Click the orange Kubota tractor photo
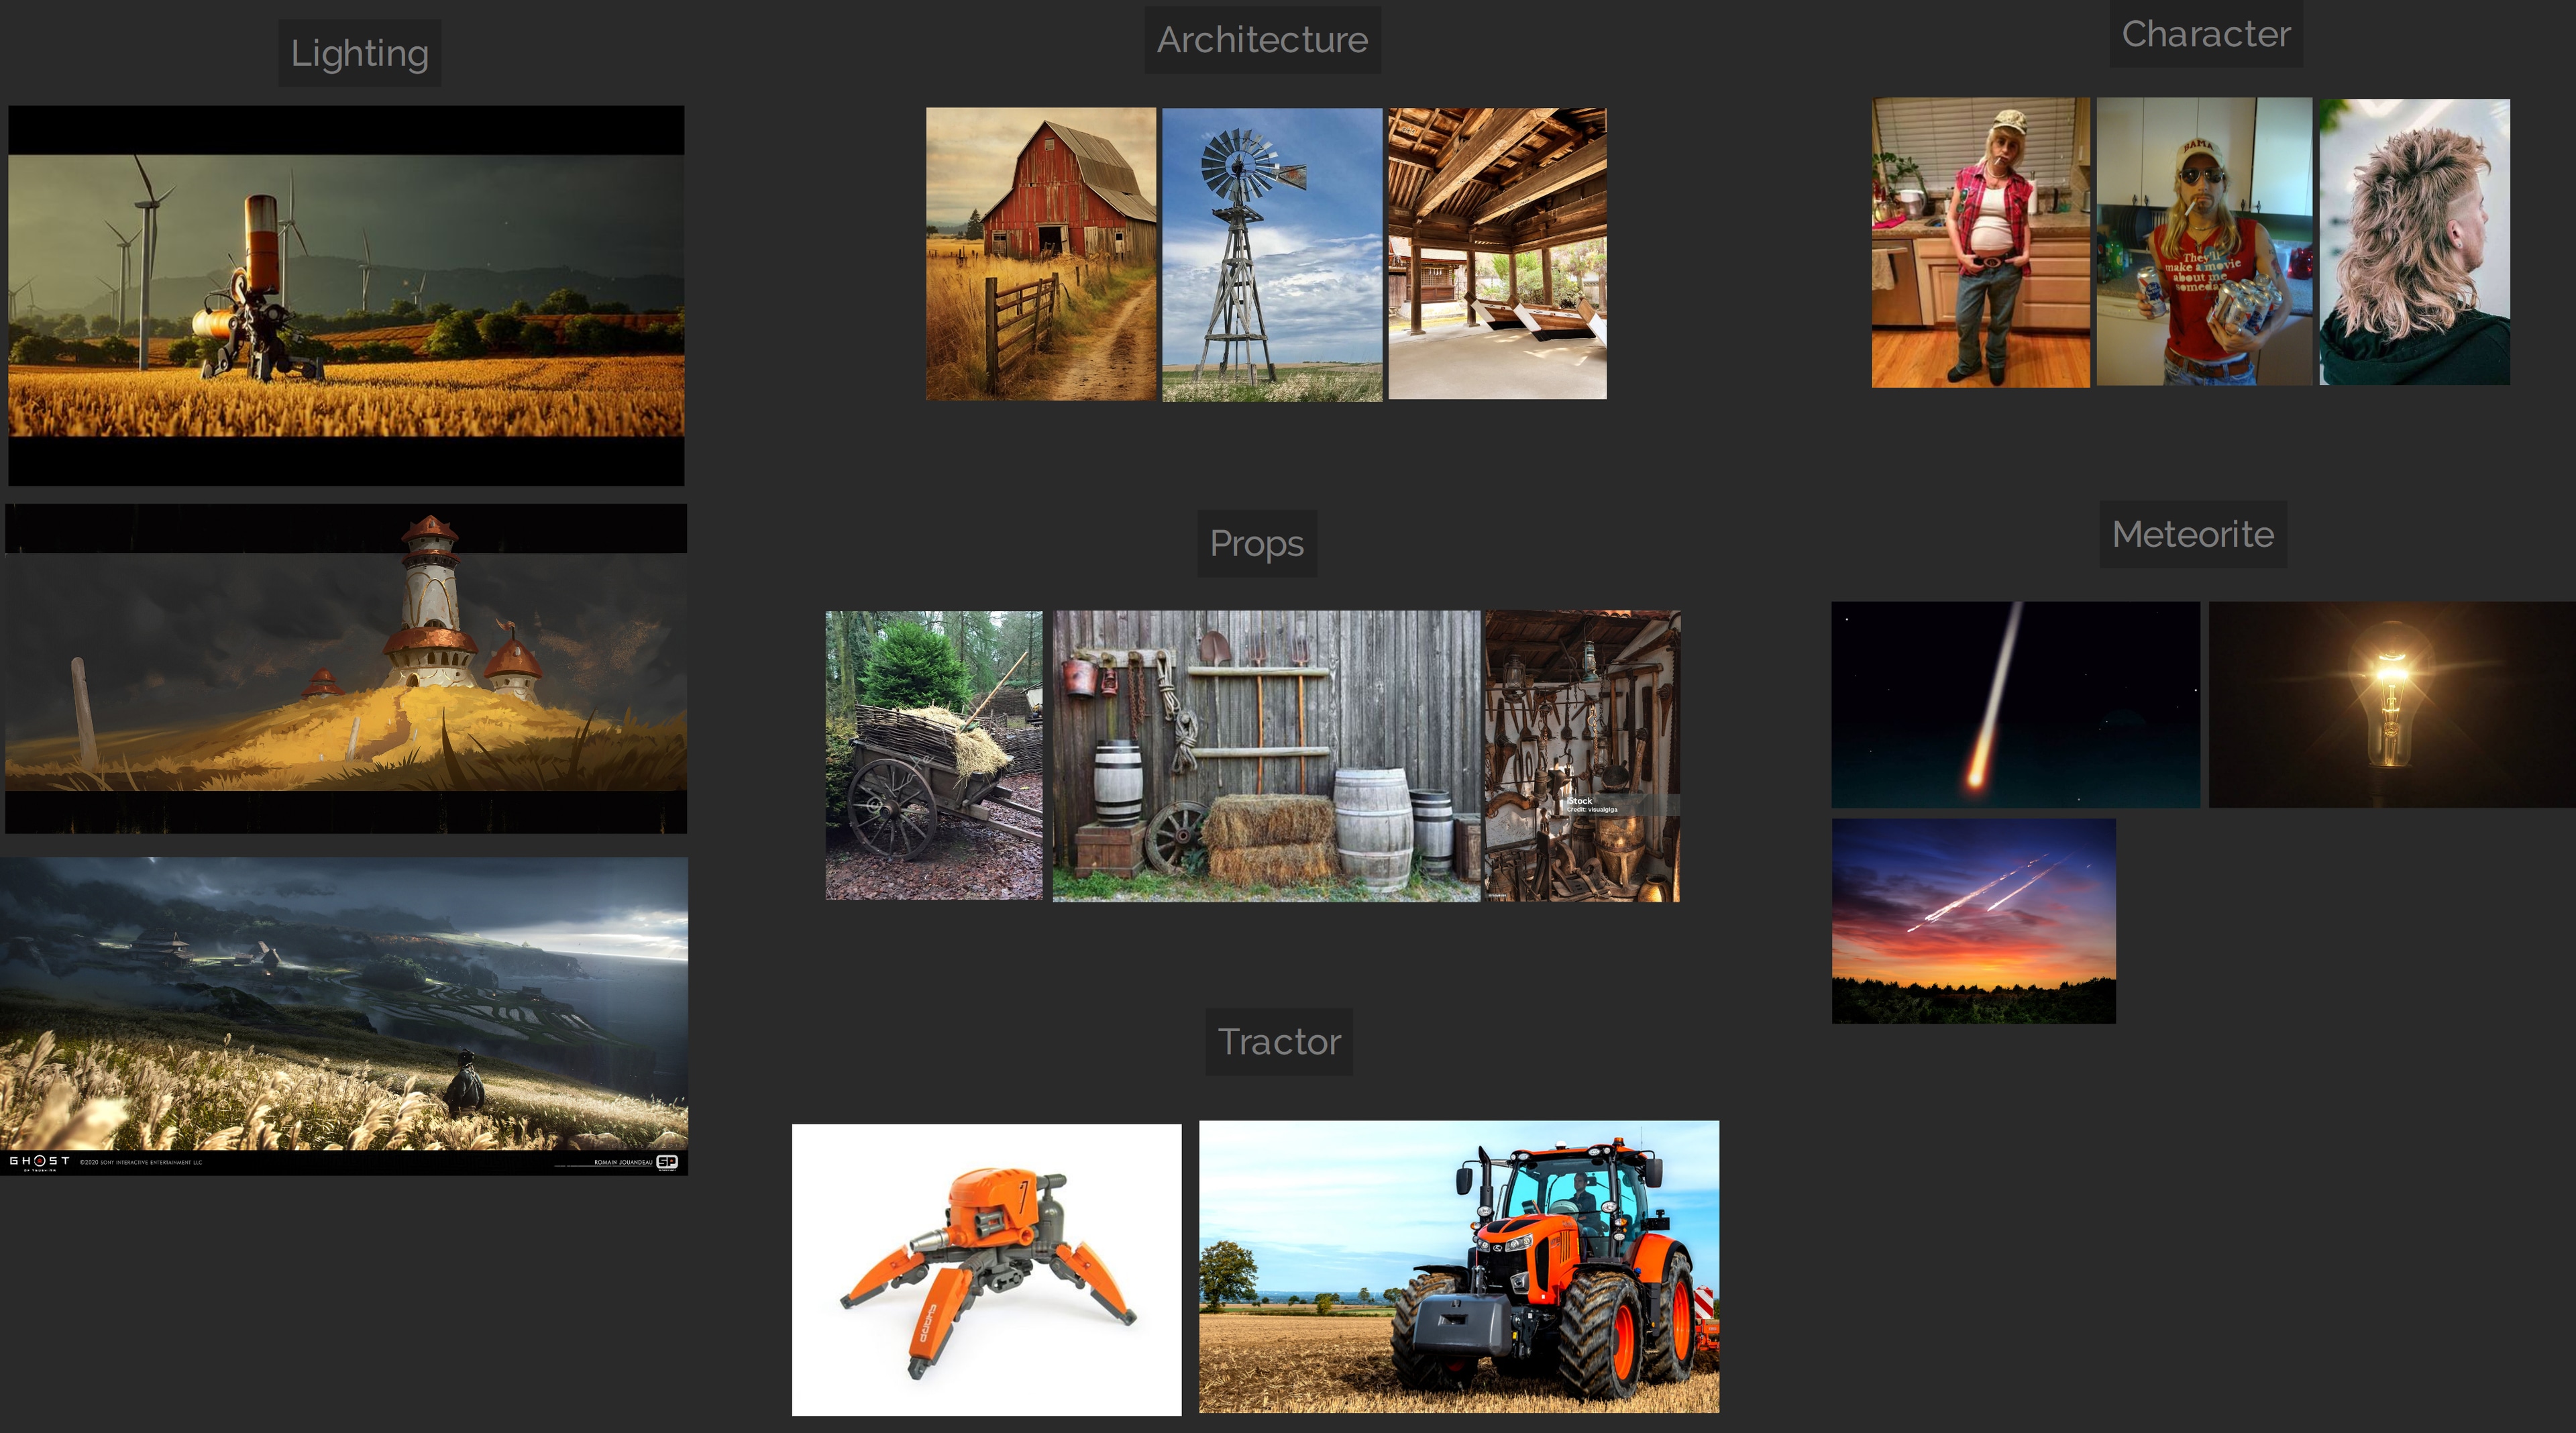This screenshot has width=2576, height=1433. click(1458, 1266)
